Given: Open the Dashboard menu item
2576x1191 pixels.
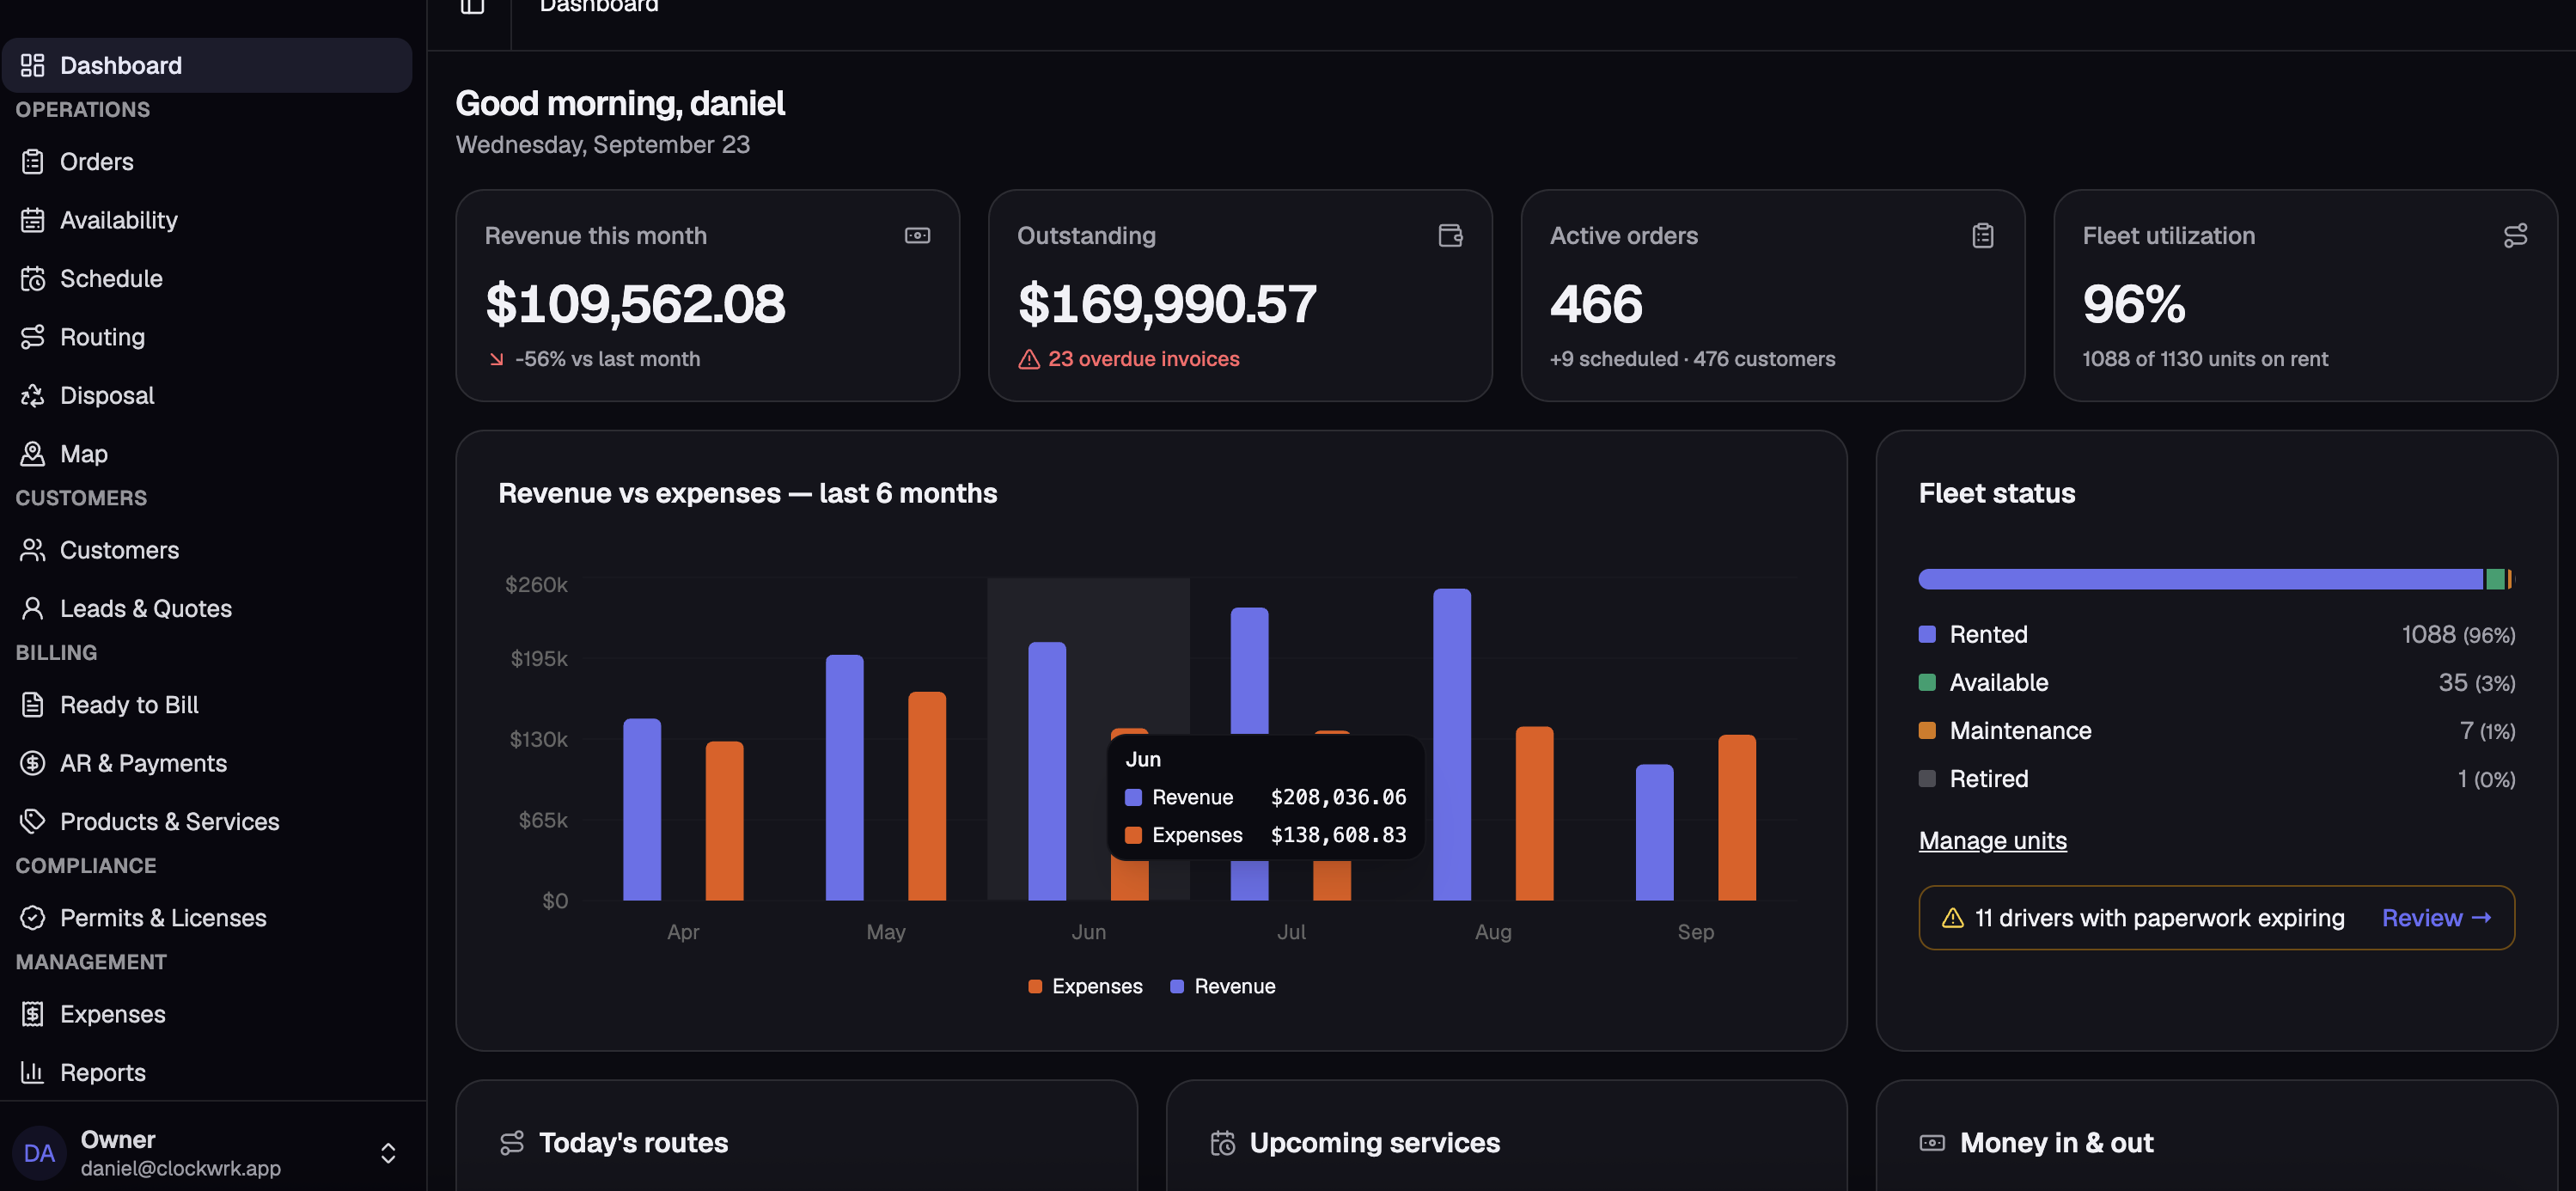Looking at the screenshot, I should 207,65.
